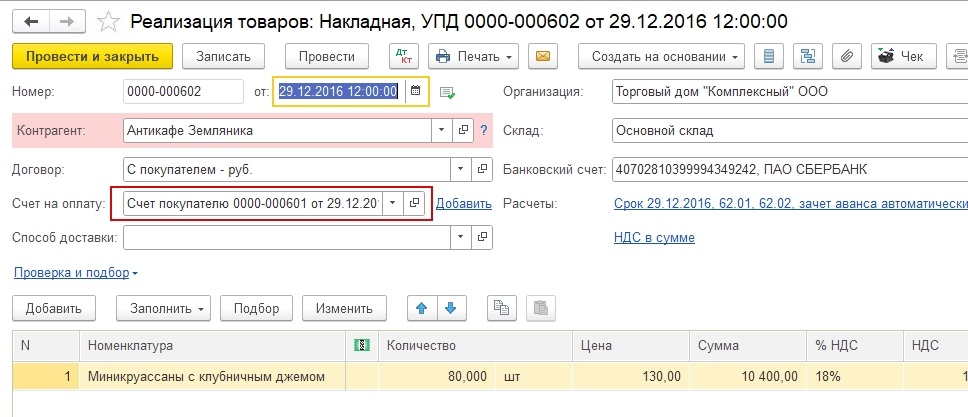Image resolution: width=968 pixels, height=417 pixels.
Task: Click sum cell 10 400,00
Action: pos(748,376)
